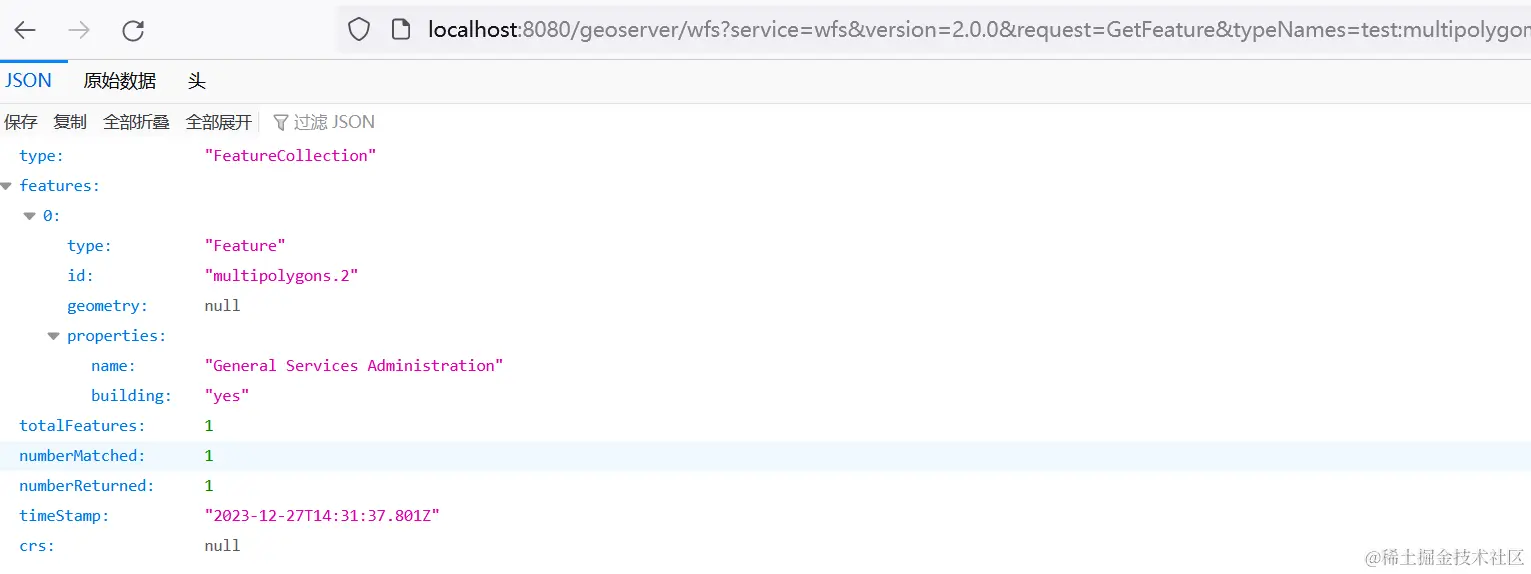Click the building key label
The width and height of the screenshot is (1531, 574).
pos(131,396)
